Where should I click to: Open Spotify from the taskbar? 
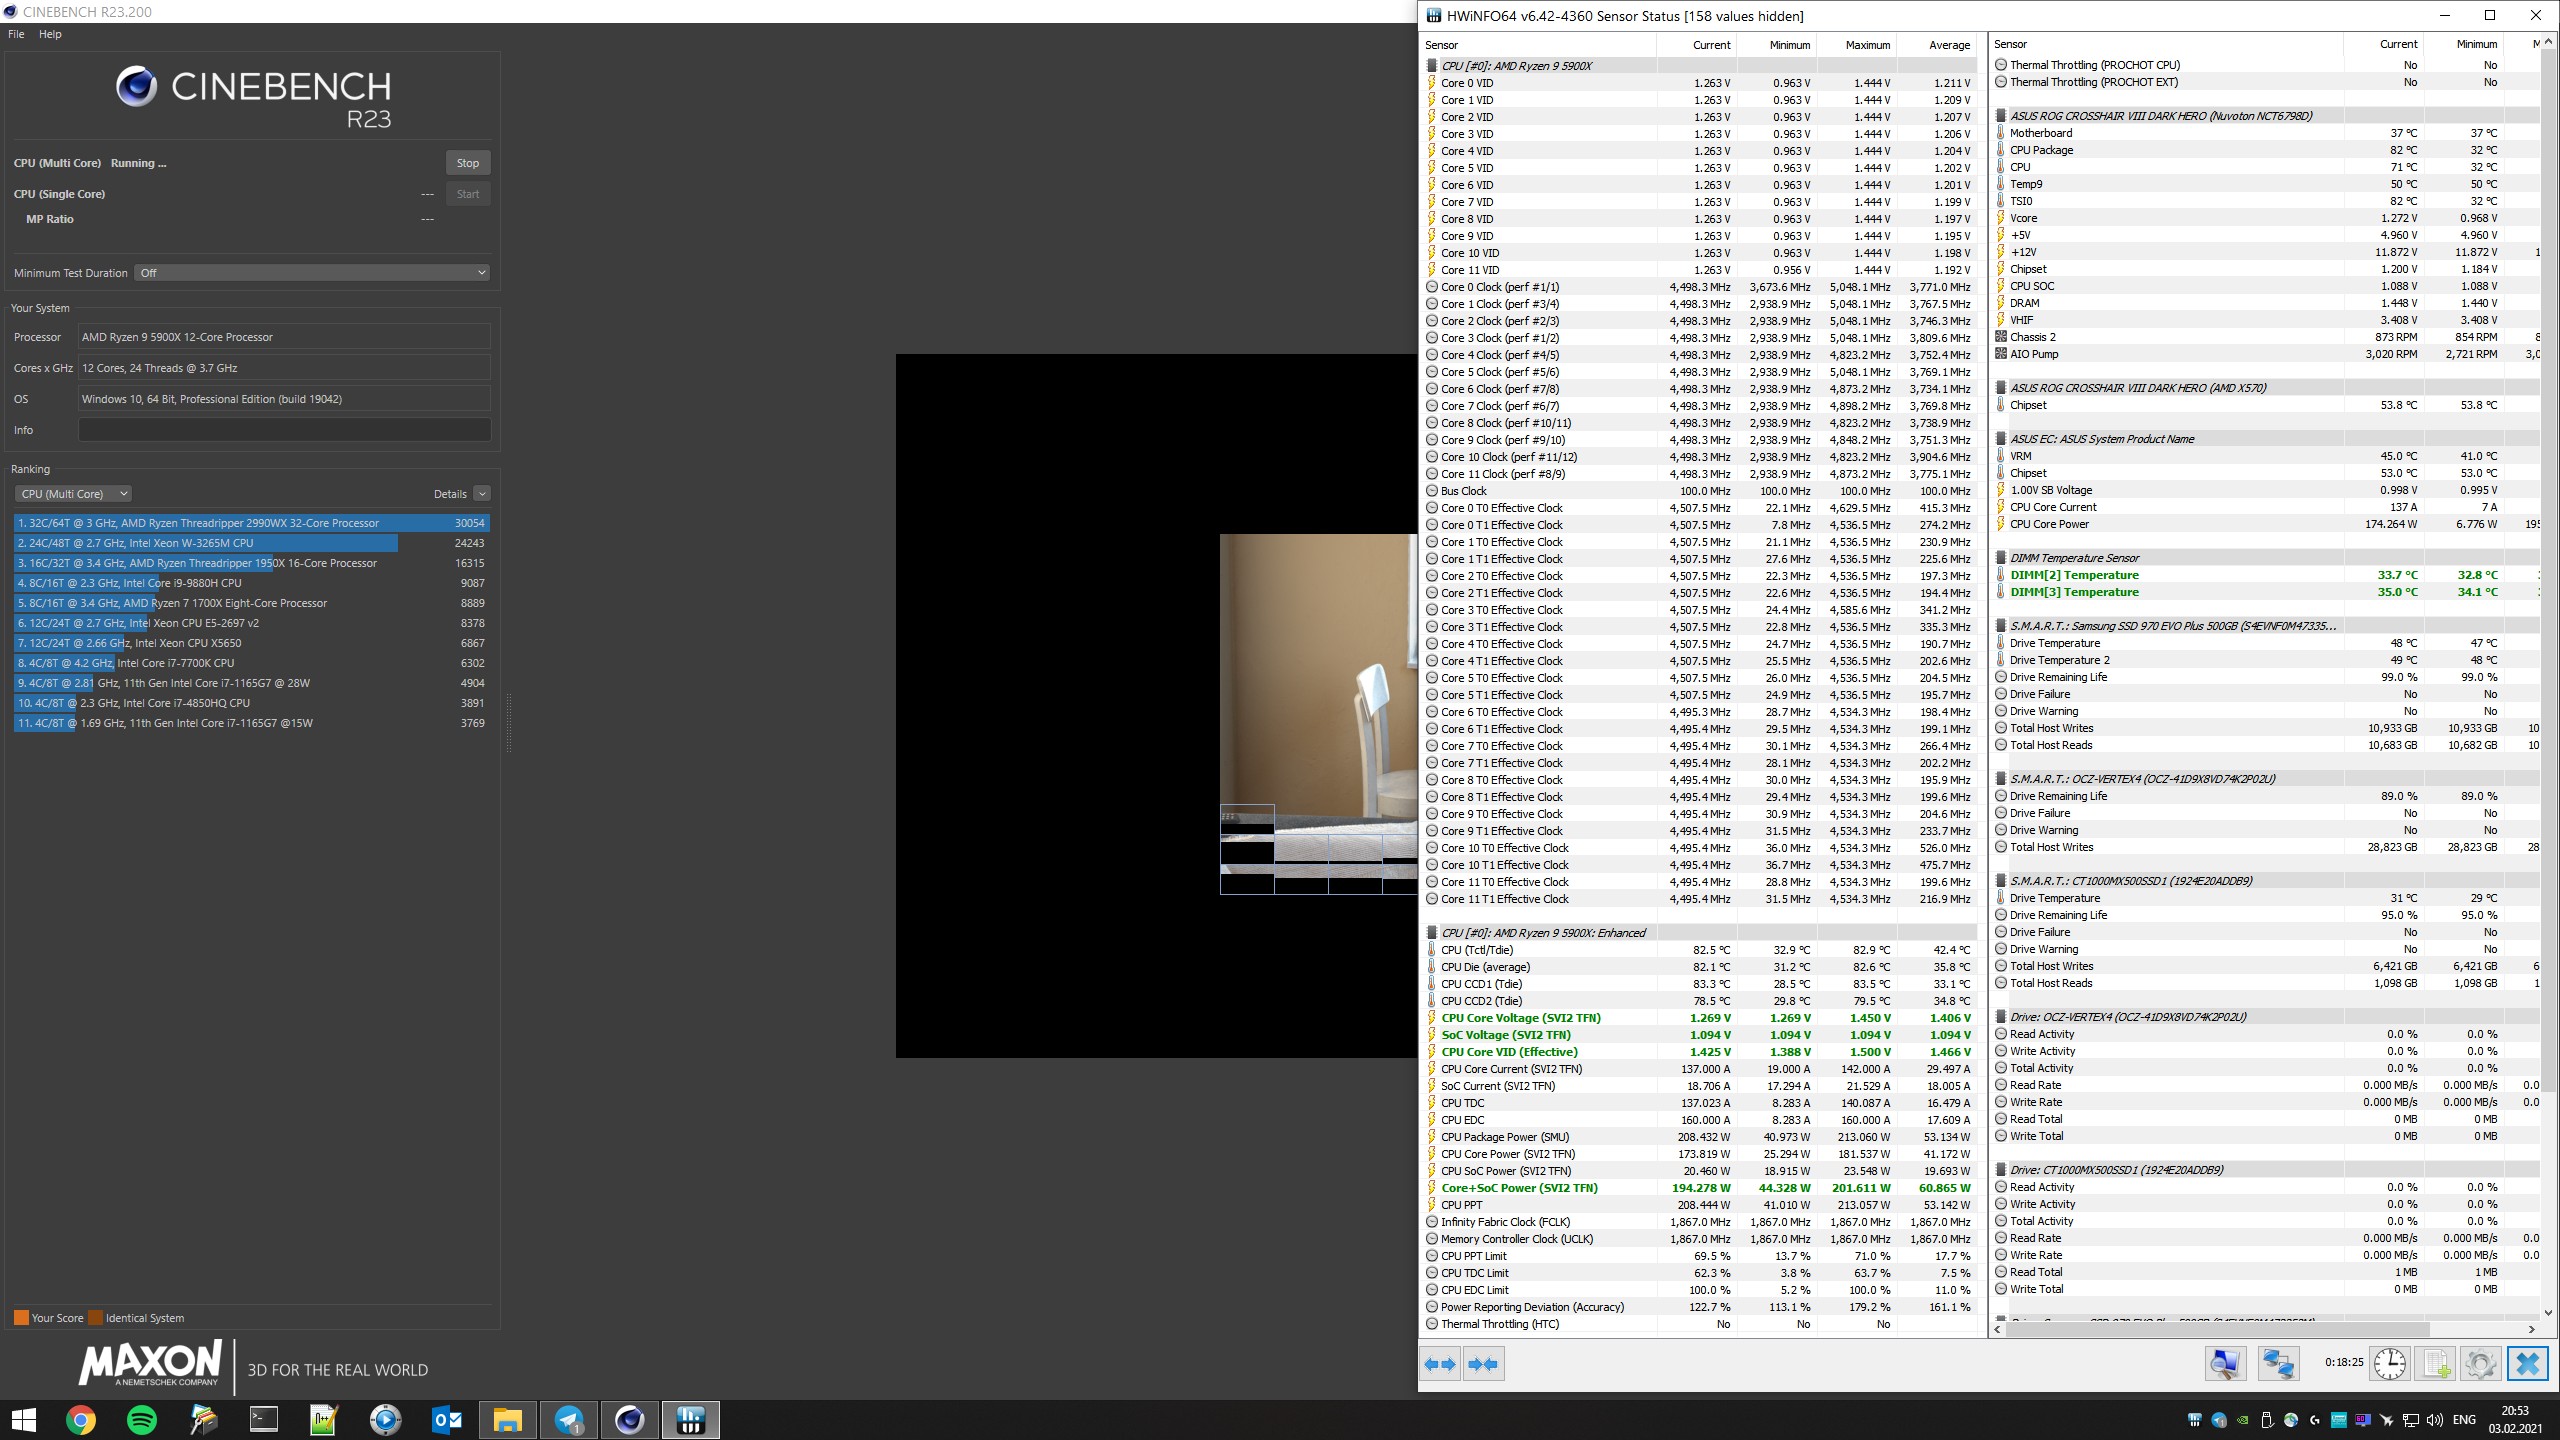142,1419
